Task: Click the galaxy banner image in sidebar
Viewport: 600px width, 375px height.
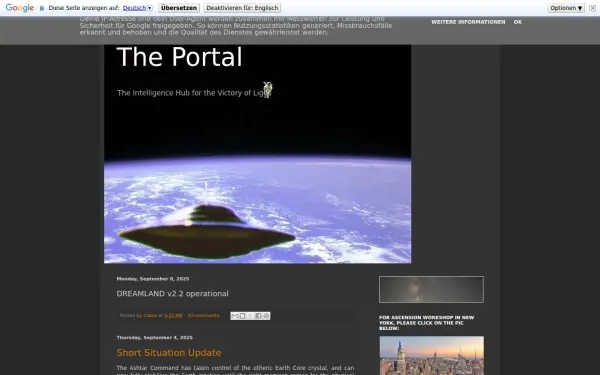Action: pyautogui.click(x=431, y=290)
